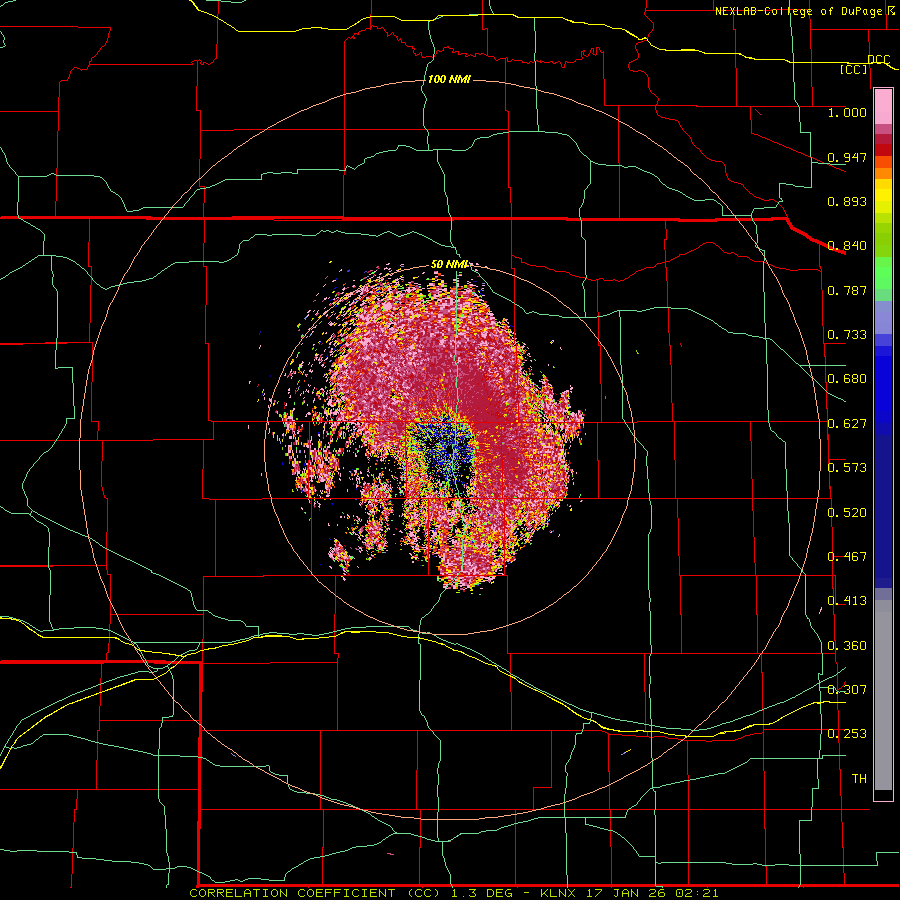Select the 0.573 scale value
This screenshot has width=900, height=900.
click(847, 468)
